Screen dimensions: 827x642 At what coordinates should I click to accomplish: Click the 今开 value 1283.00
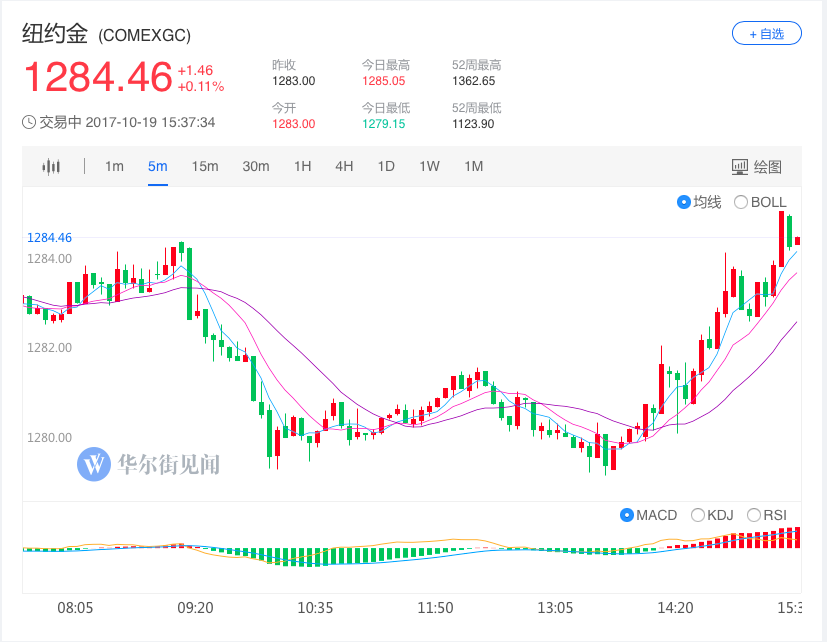pos(294,124)
